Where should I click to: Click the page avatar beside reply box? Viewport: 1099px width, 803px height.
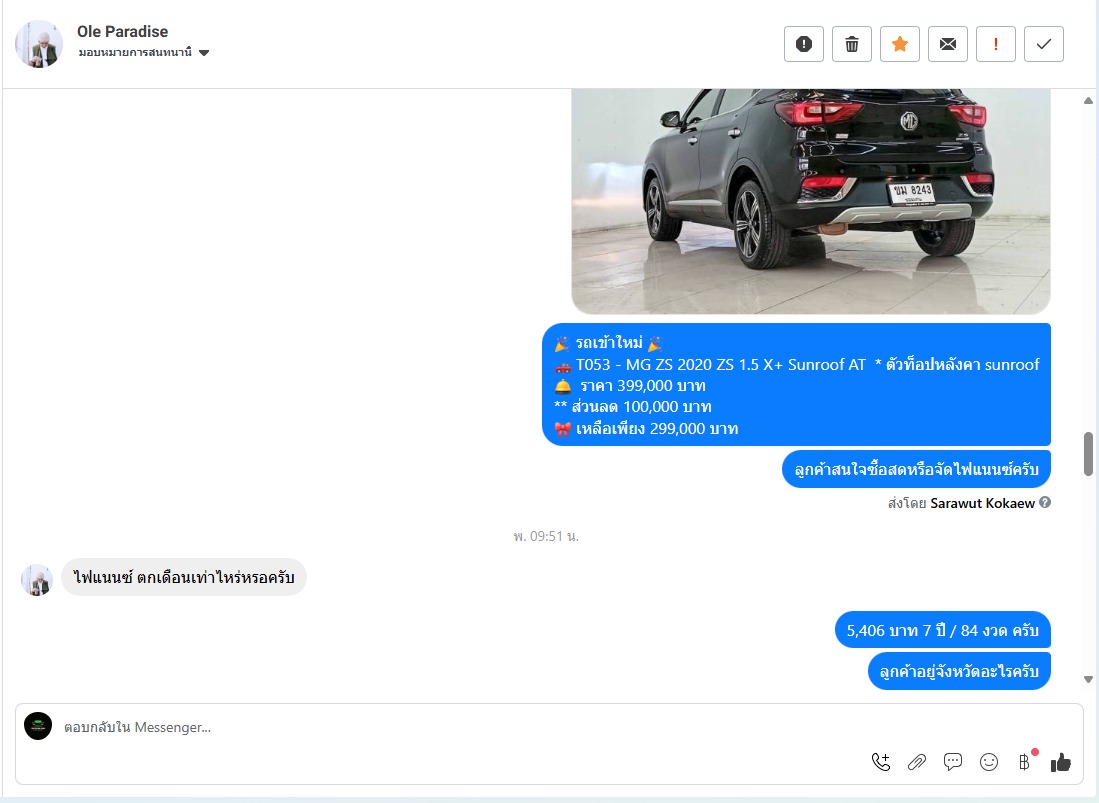(x=38, y=726)
